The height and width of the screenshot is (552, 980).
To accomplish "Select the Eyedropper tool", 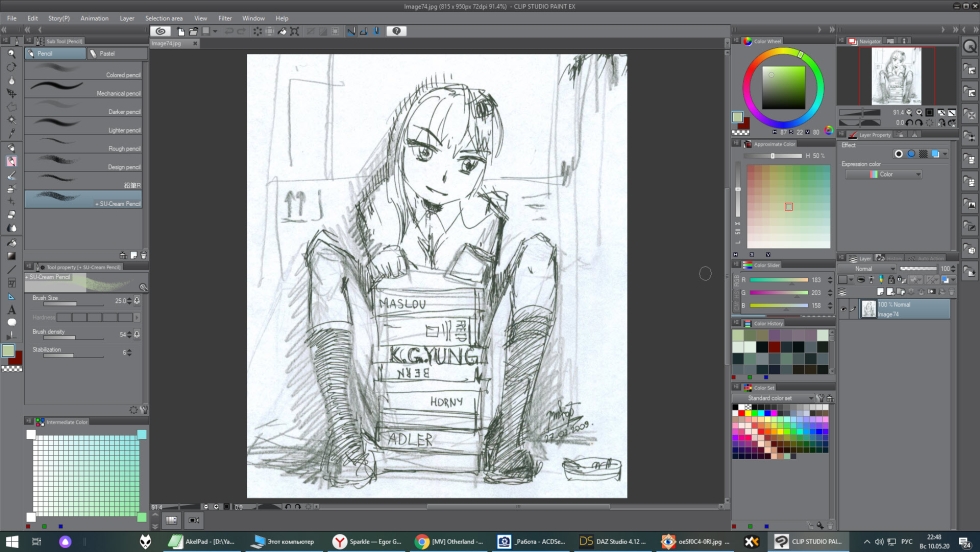I will click(11, 133).
